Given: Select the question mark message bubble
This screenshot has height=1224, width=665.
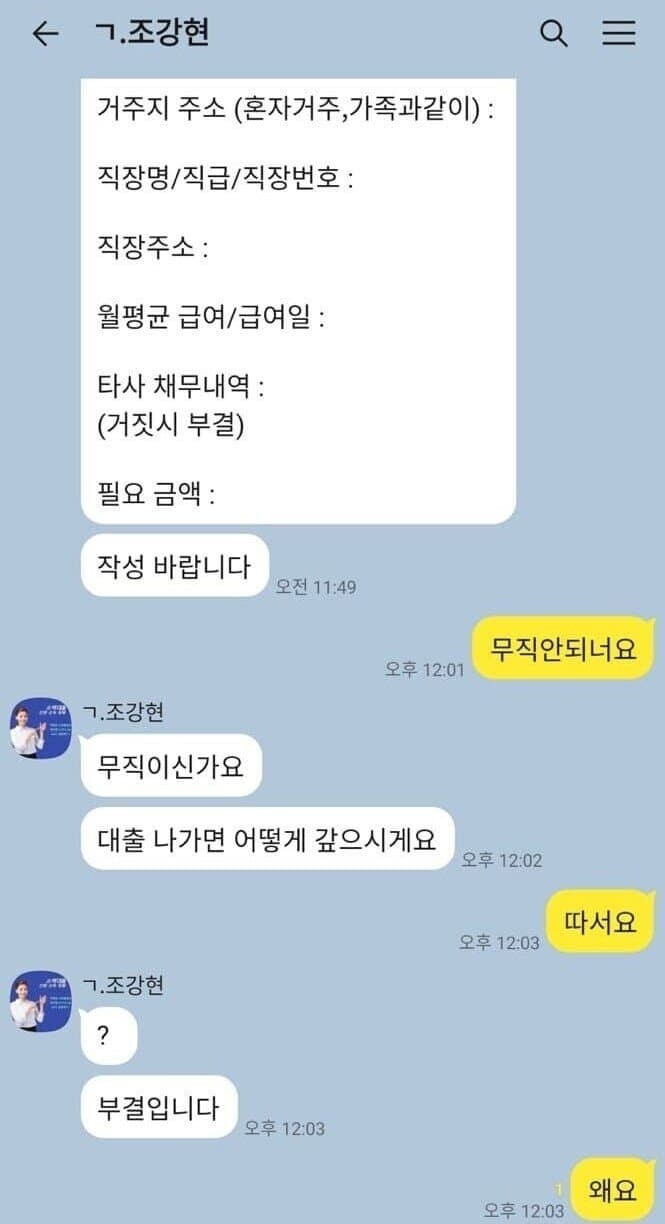Looking at the screenshot, I should click(108, 1036).
